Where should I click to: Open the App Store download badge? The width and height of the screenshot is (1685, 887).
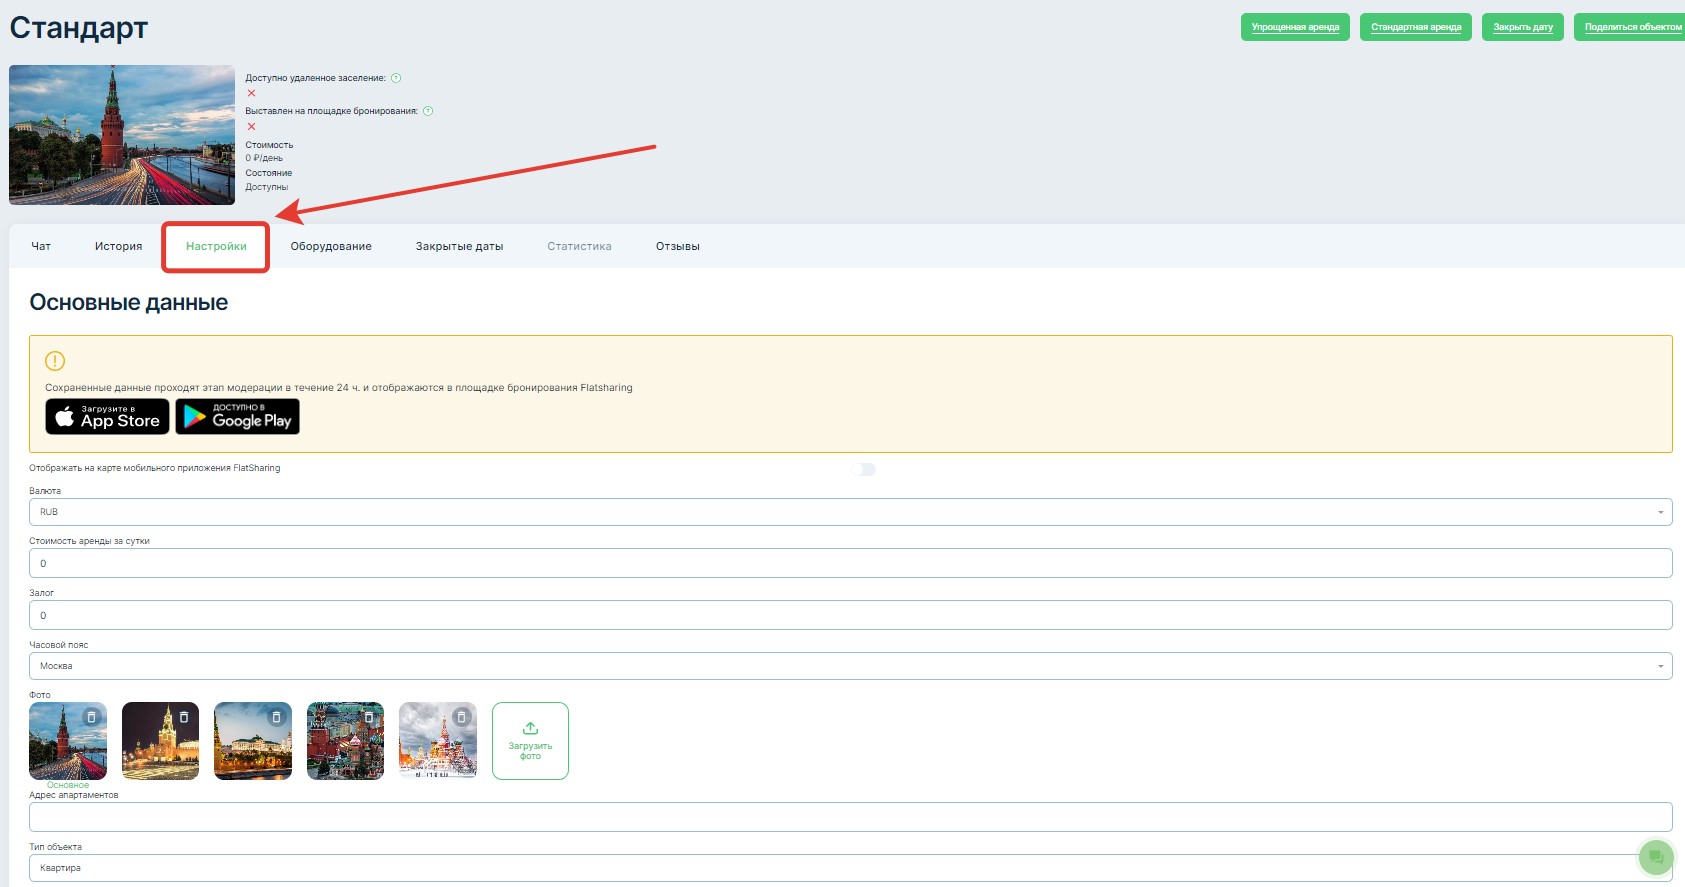tap(107, 417)
